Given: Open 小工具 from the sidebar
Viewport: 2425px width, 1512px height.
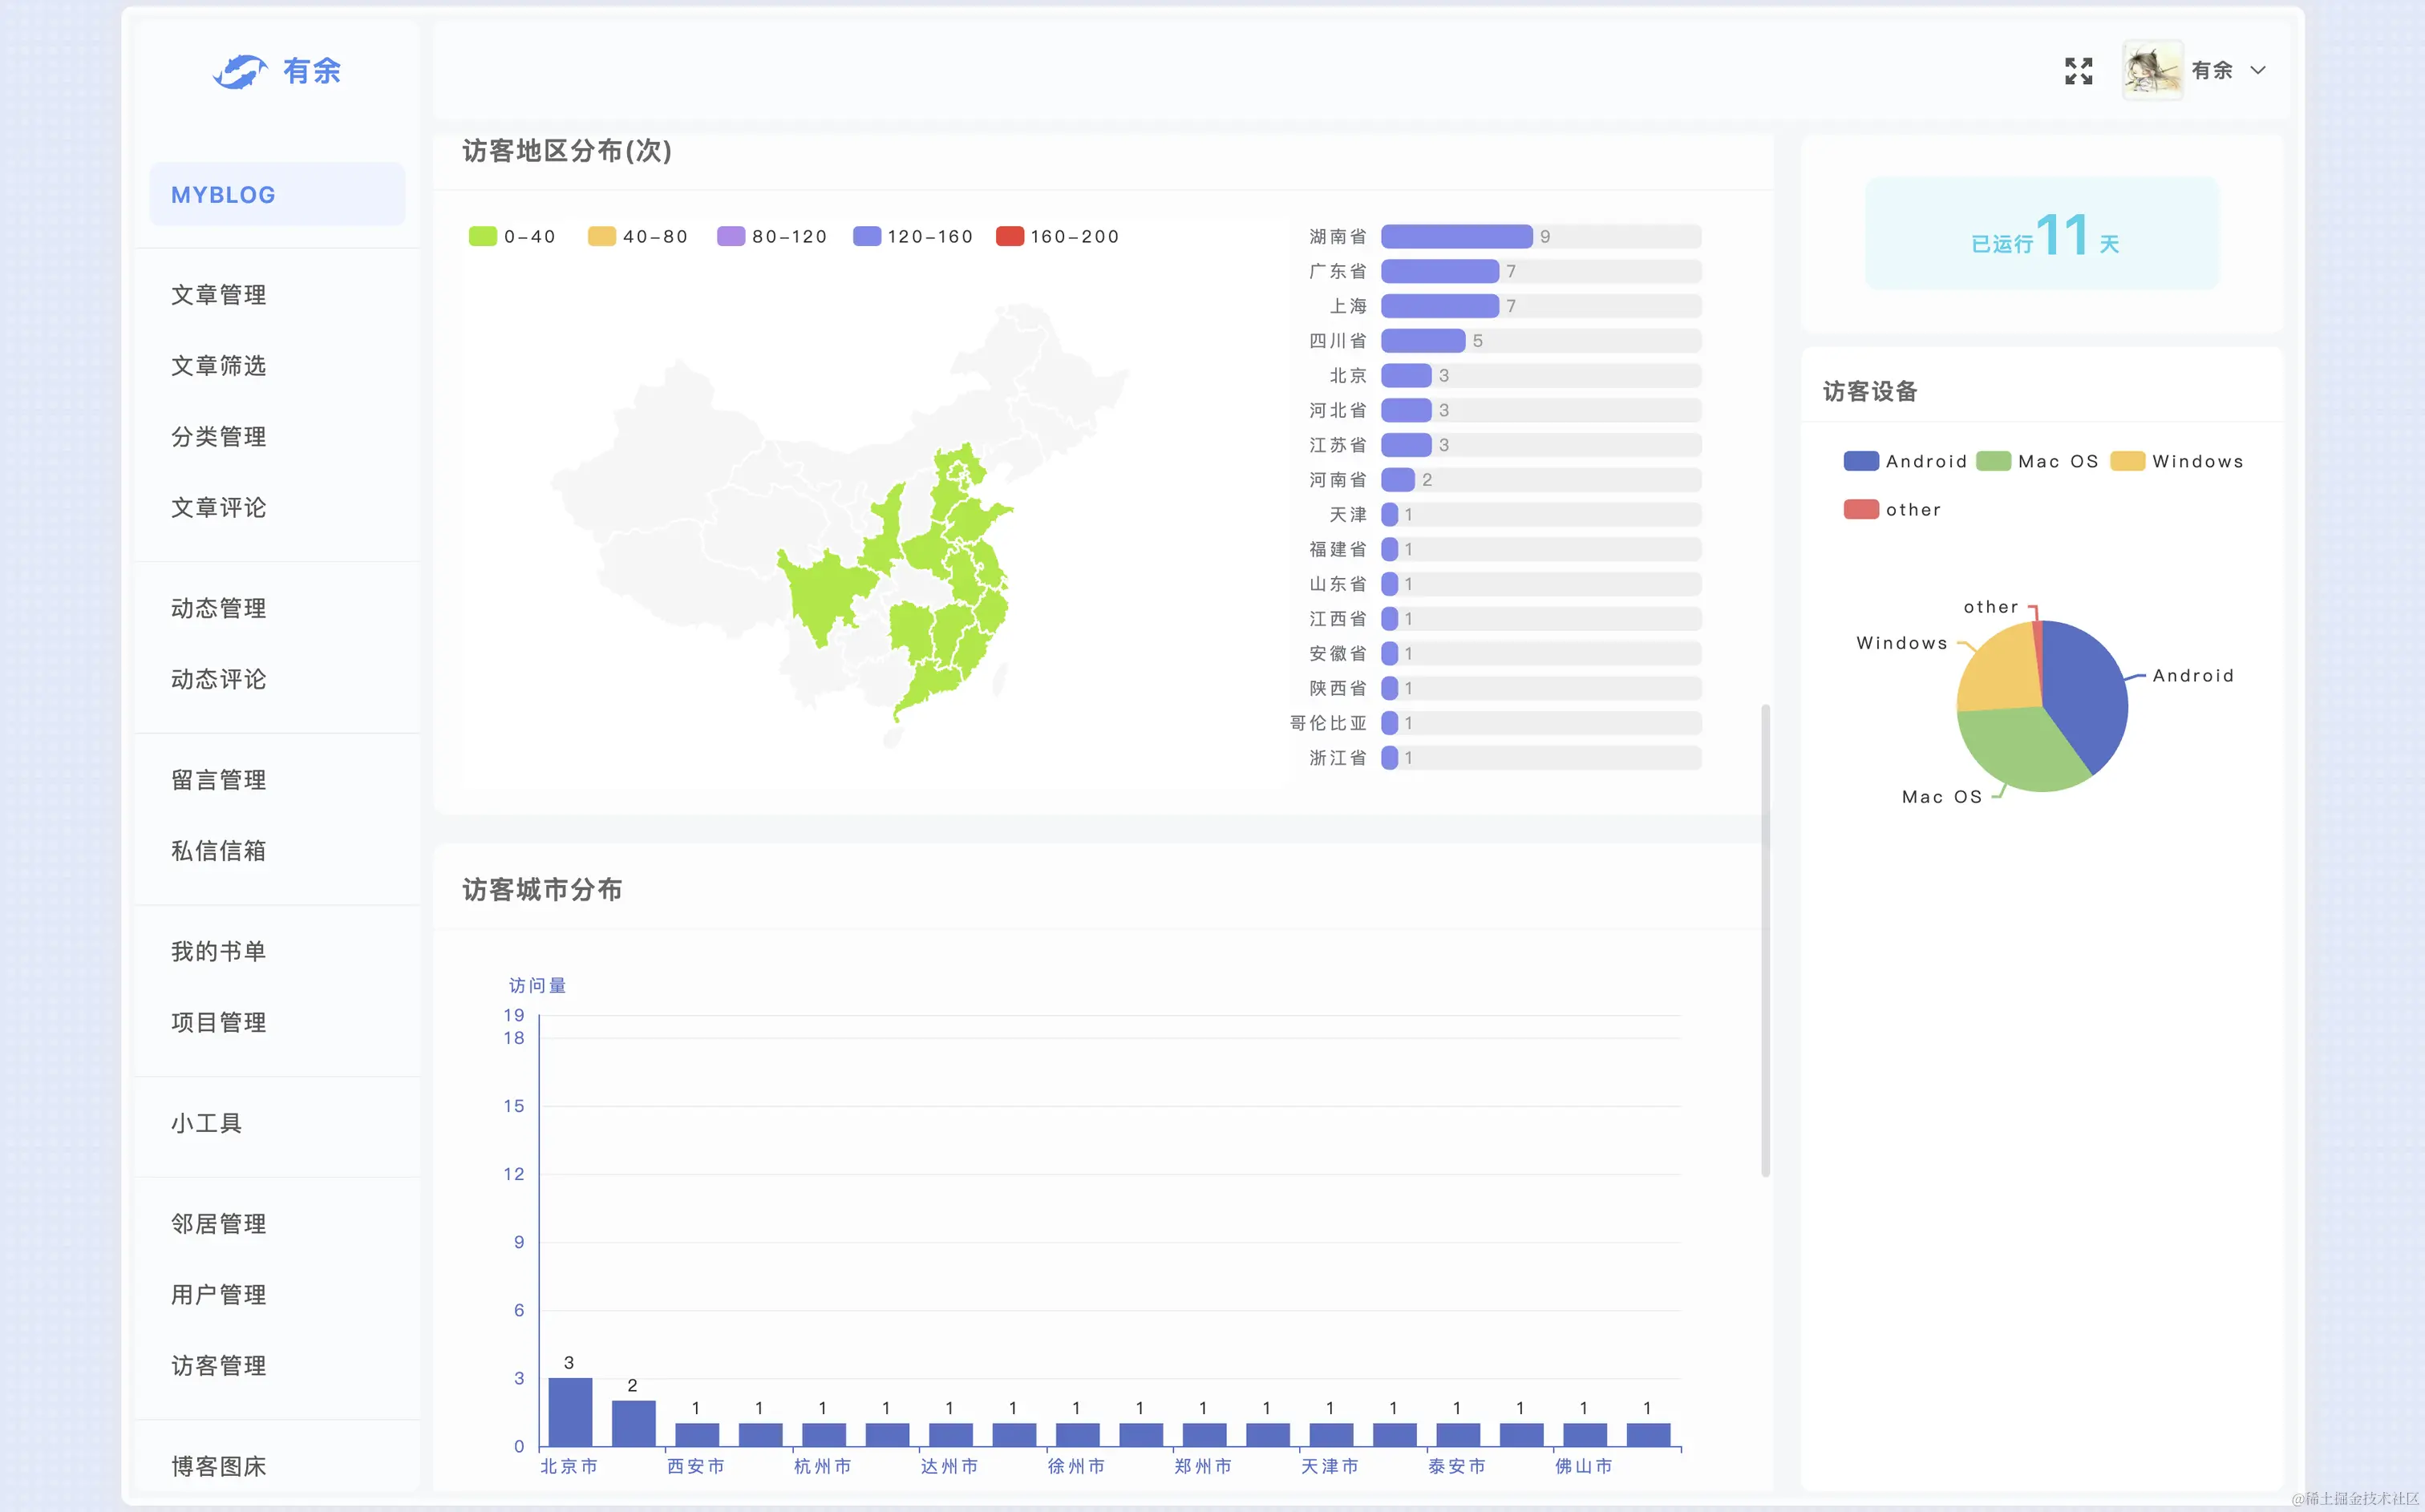Looking at the screenshot, I should (207, 1124).
